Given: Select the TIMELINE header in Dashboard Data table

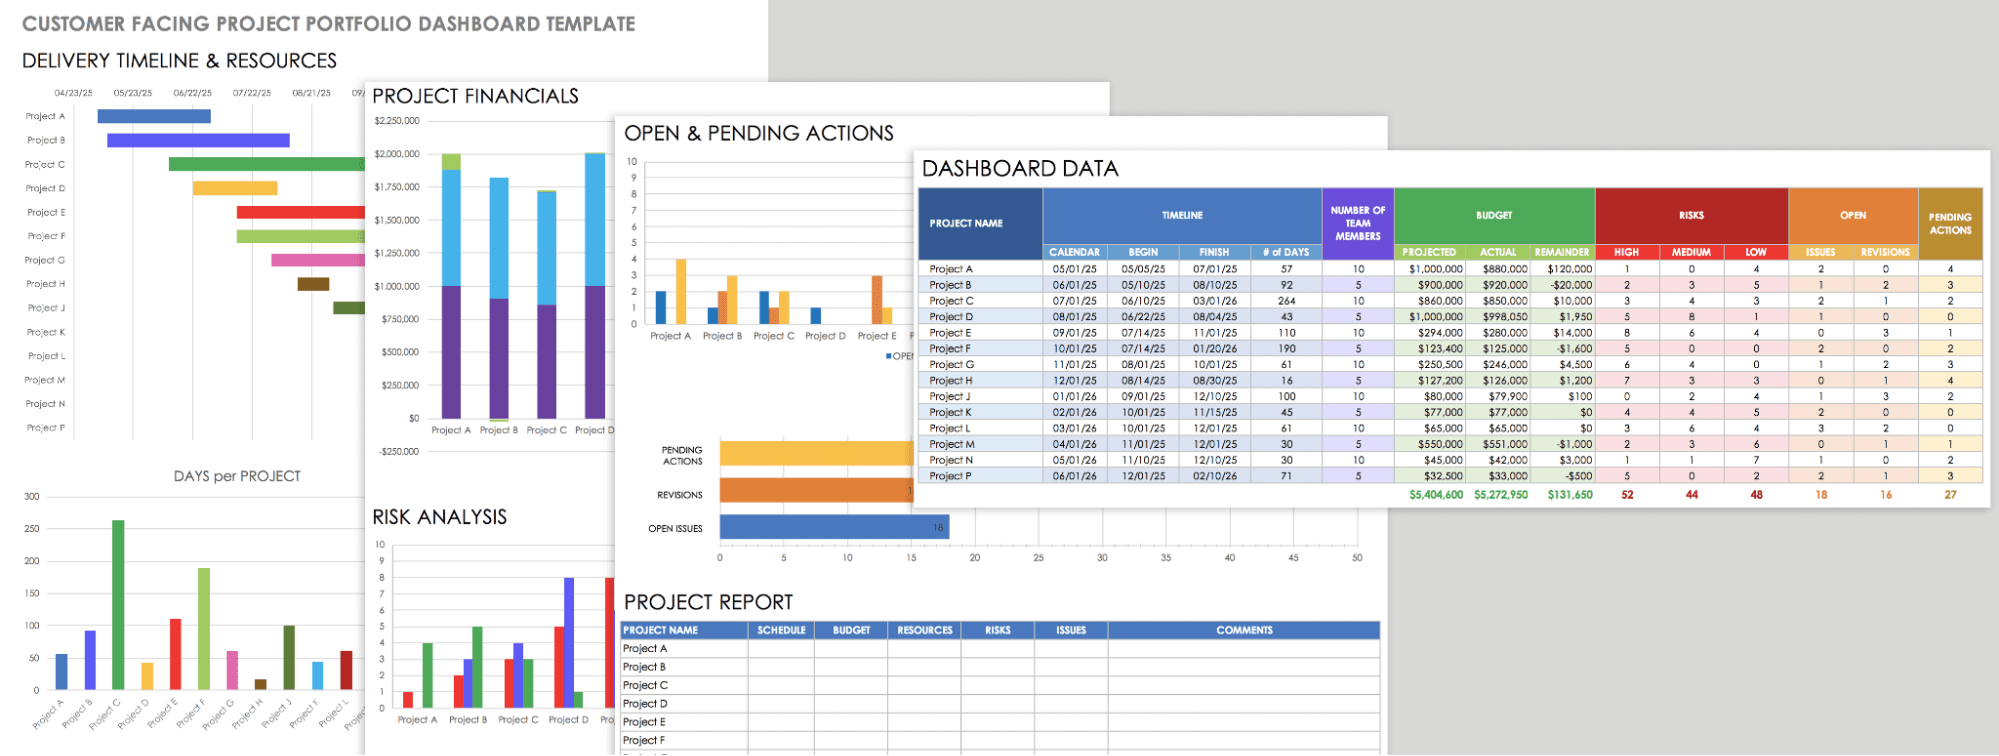Looking at the screenshot, I should click(x=1182, y=215).
